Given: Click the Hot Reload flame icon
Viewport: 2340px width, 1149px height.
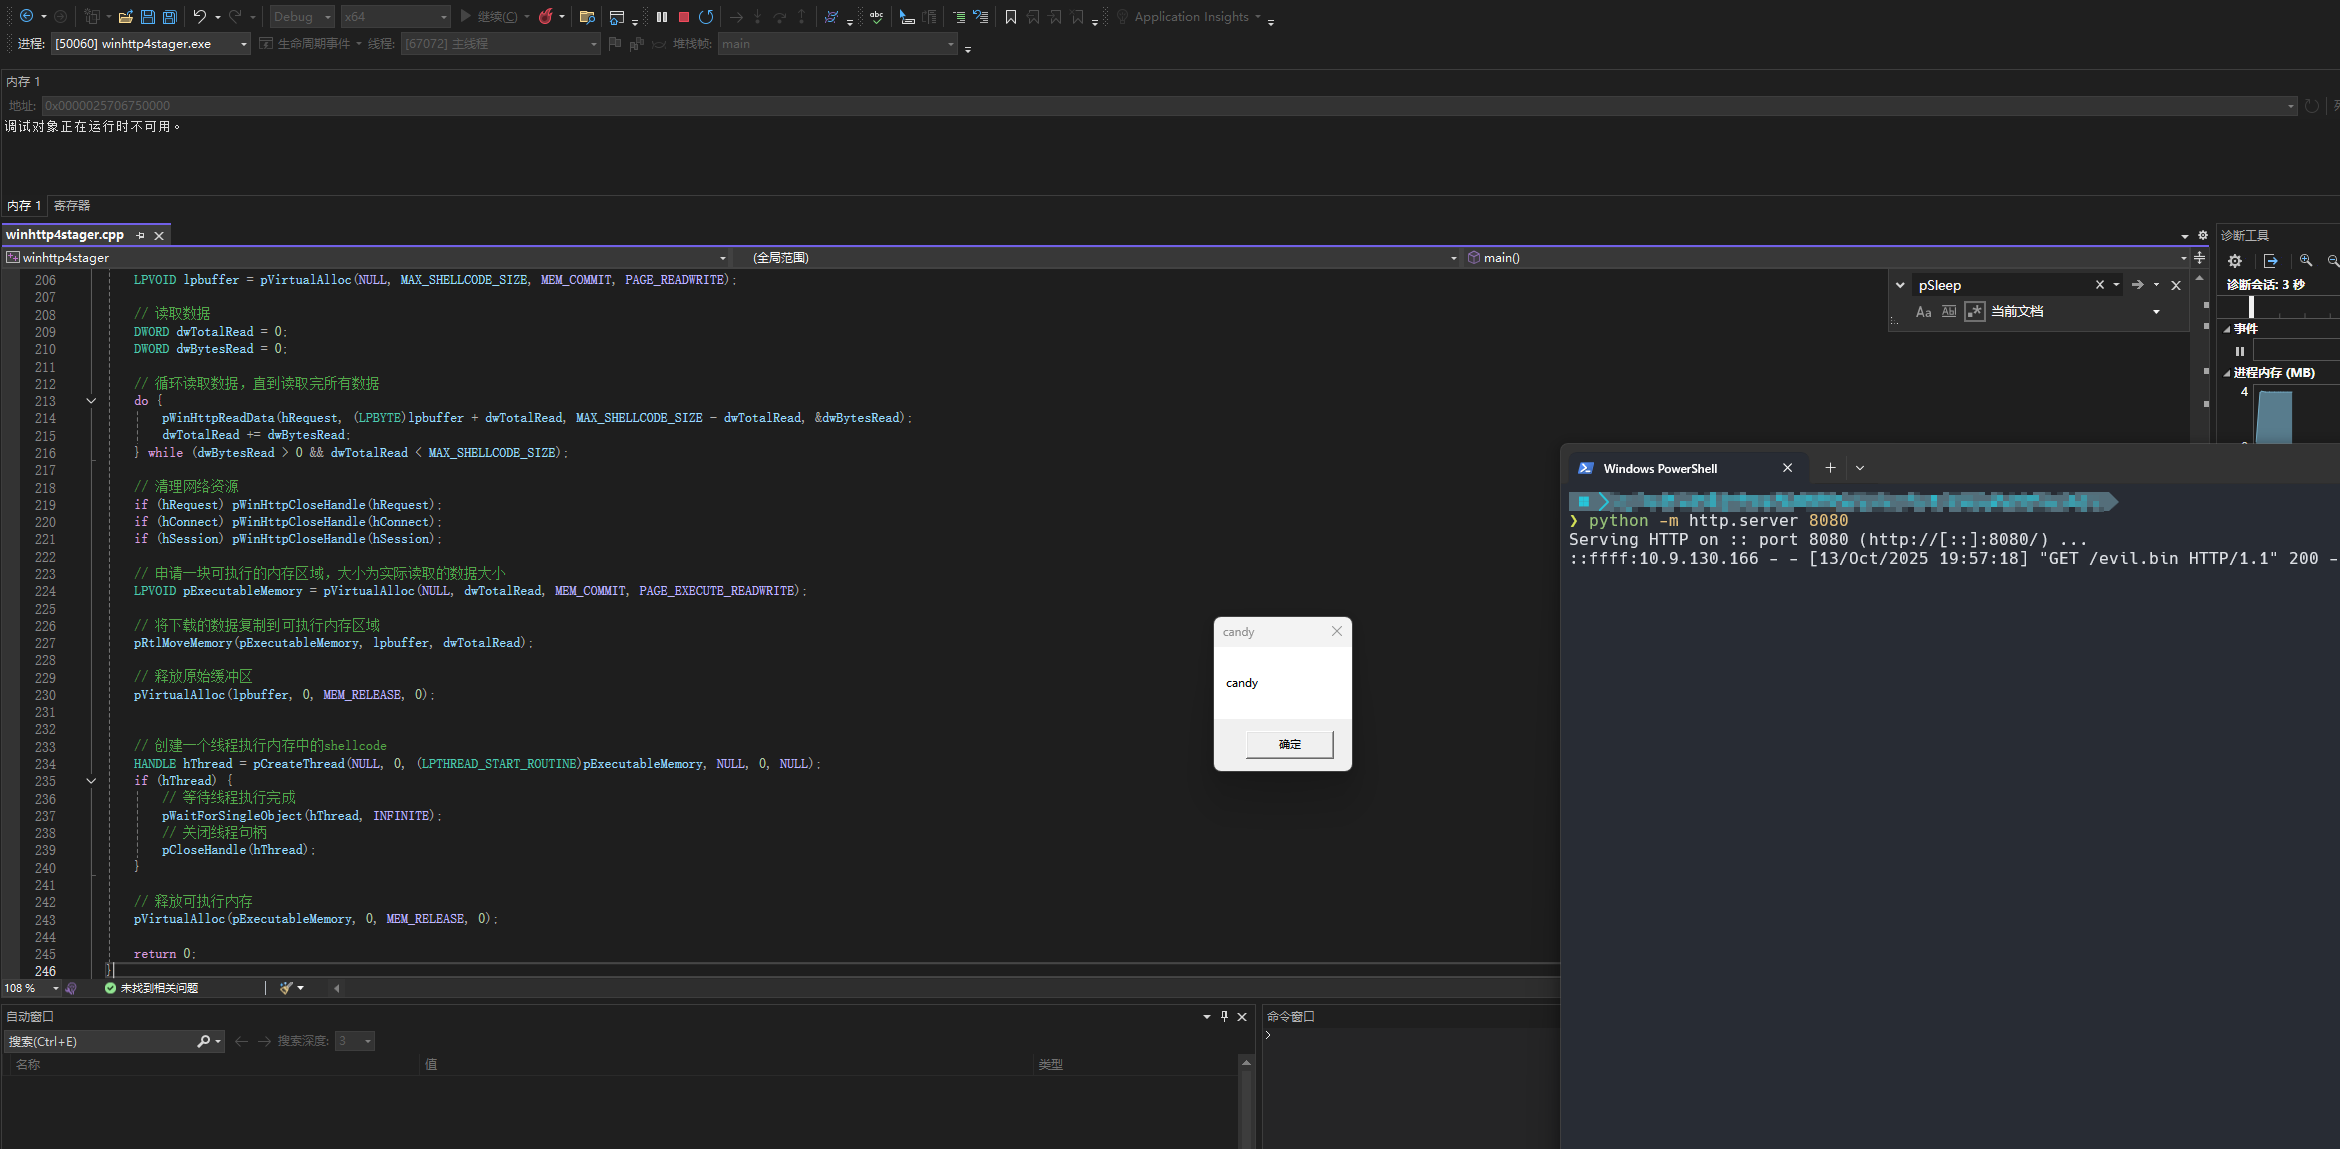Looking at the screenshot, I should (x=546, y=17).
